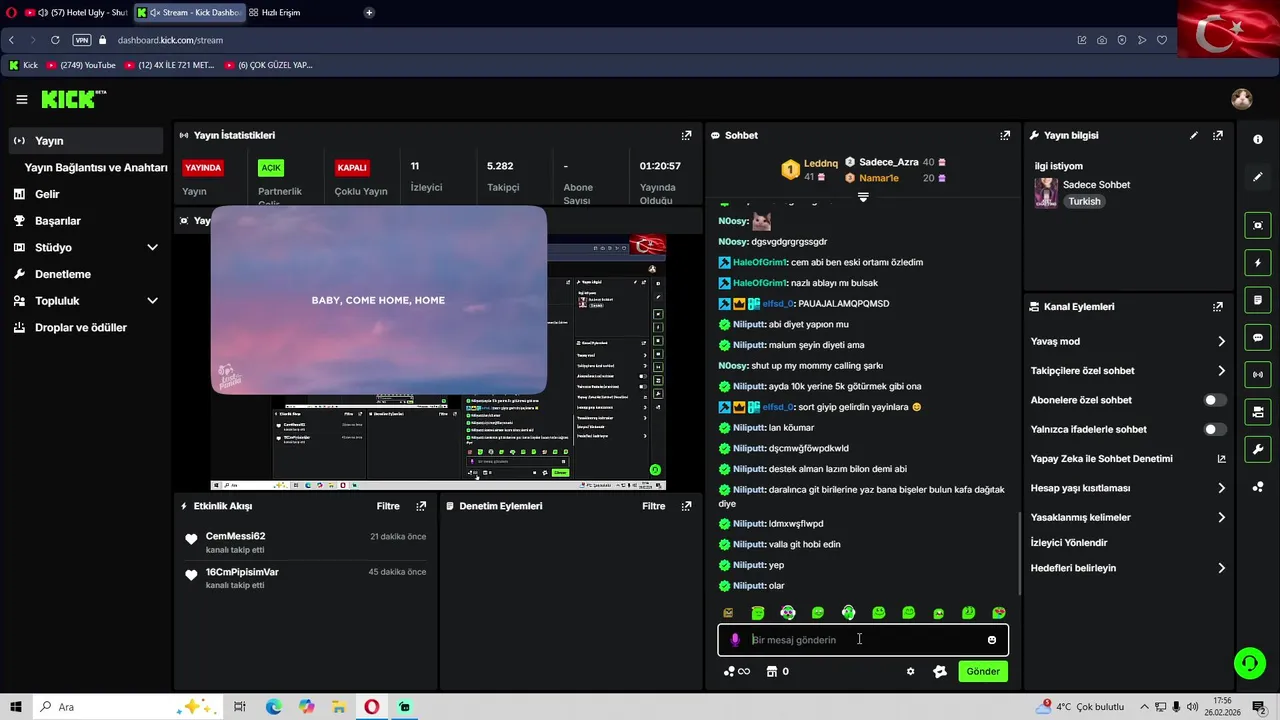Viewport: 1280px width, 720px height.
Task: Click the Kick logo in the header
Action: coord(72,99)
